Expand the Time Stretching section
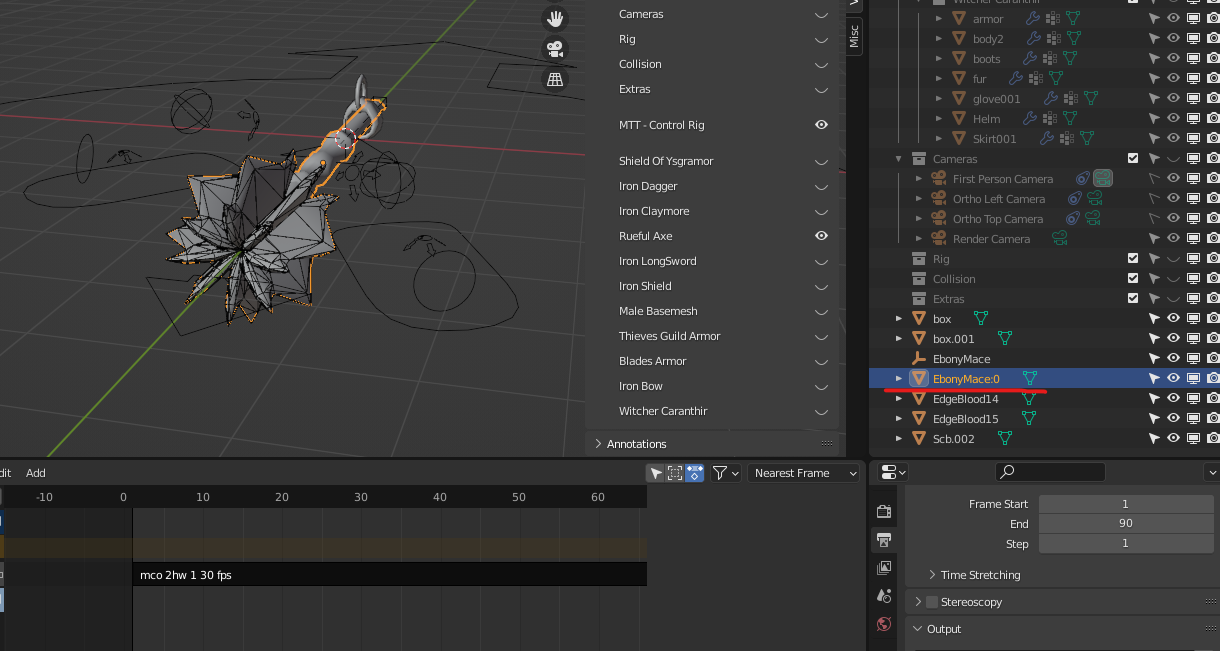1220x651 pixels. 932,575
